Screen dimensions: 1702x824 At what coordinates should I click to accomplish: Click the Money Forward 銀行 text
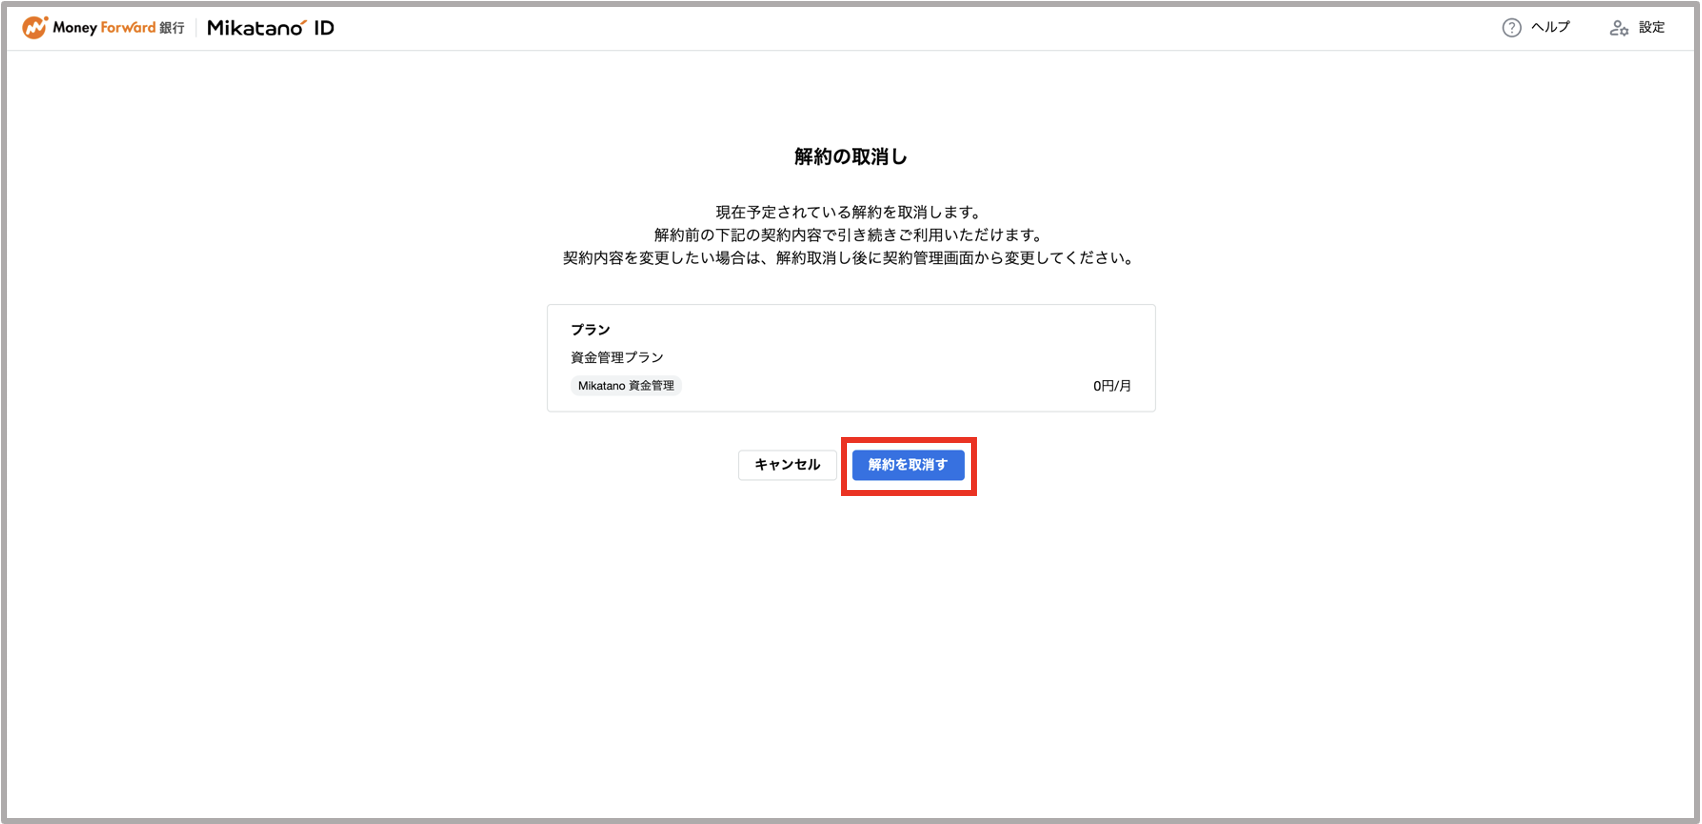118,28
